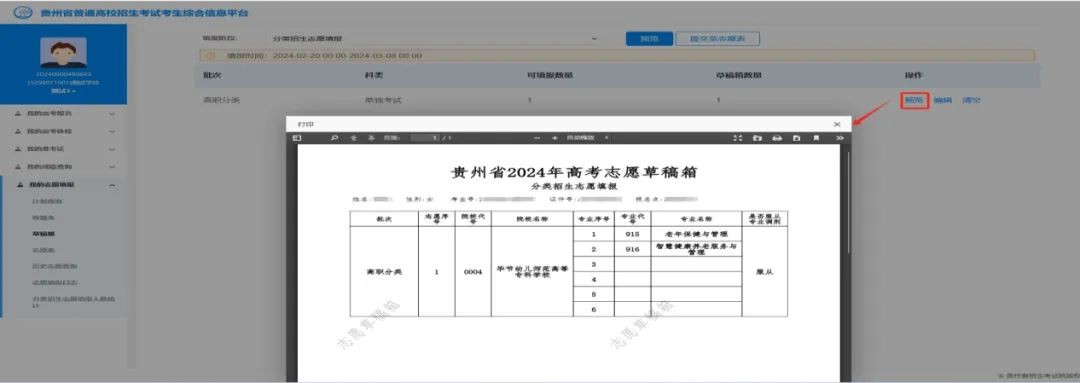Zoom out with the minus icon

tap(537, 138)
